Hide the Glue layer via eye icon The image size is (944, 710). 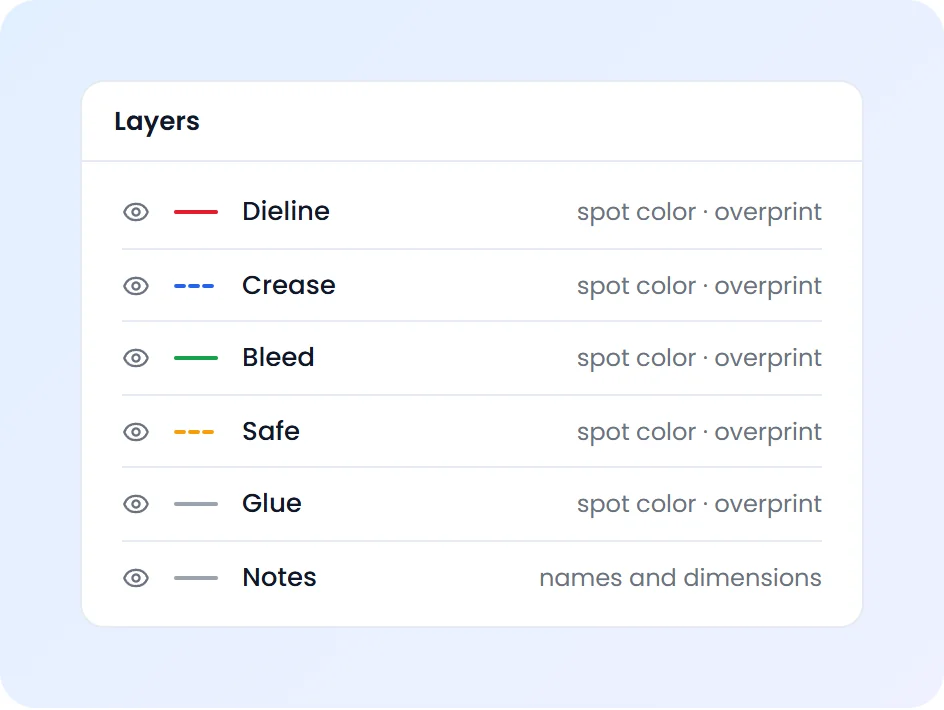(x=136, y=503)
